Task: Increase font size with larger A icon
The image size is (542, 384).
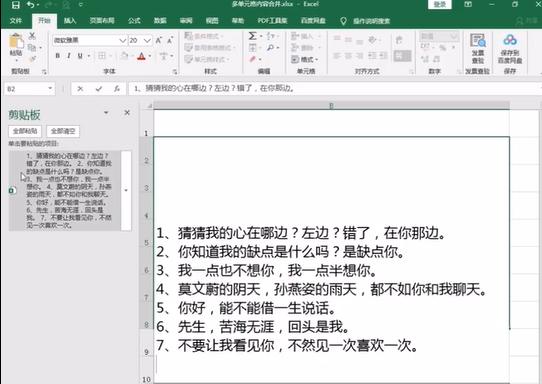Action: pos(159,40)
